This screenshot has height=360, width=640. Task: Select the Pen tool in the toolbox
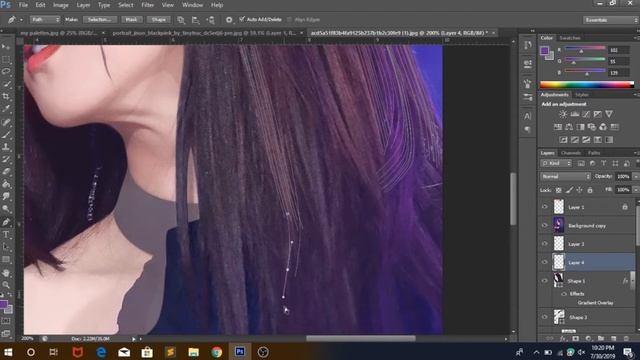(6, 222)
